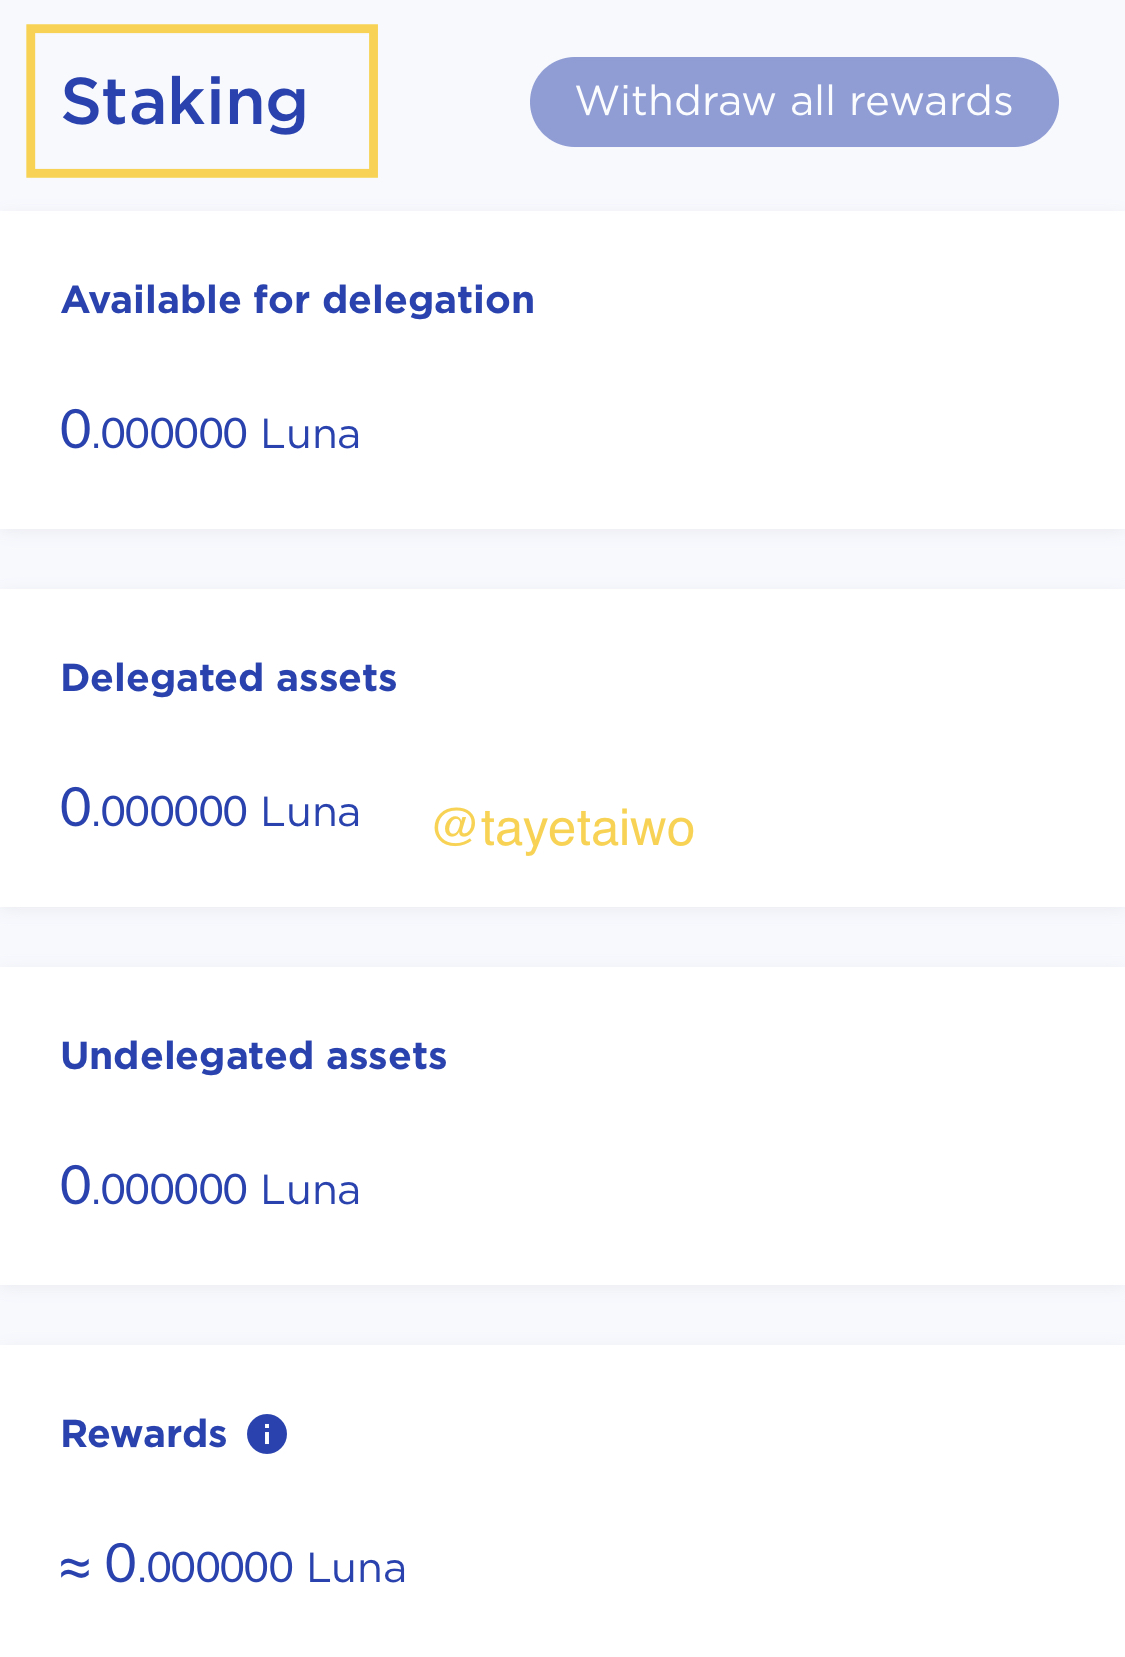This screenshot has width=1125, height=1657.
Task: Tap the Withdraw all rewards button
Action: click(x=794, y=102)
